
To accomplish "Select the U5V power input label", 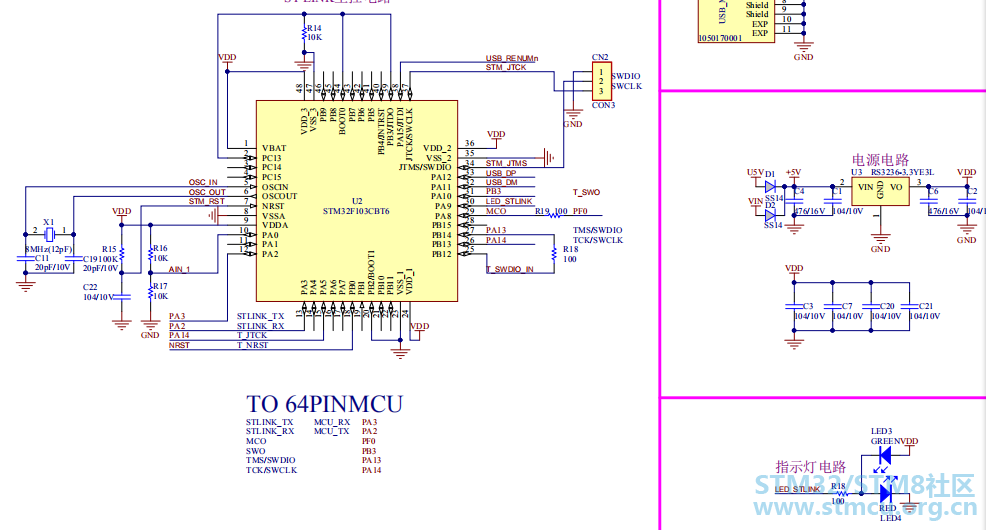I will (x=755, y=172).
